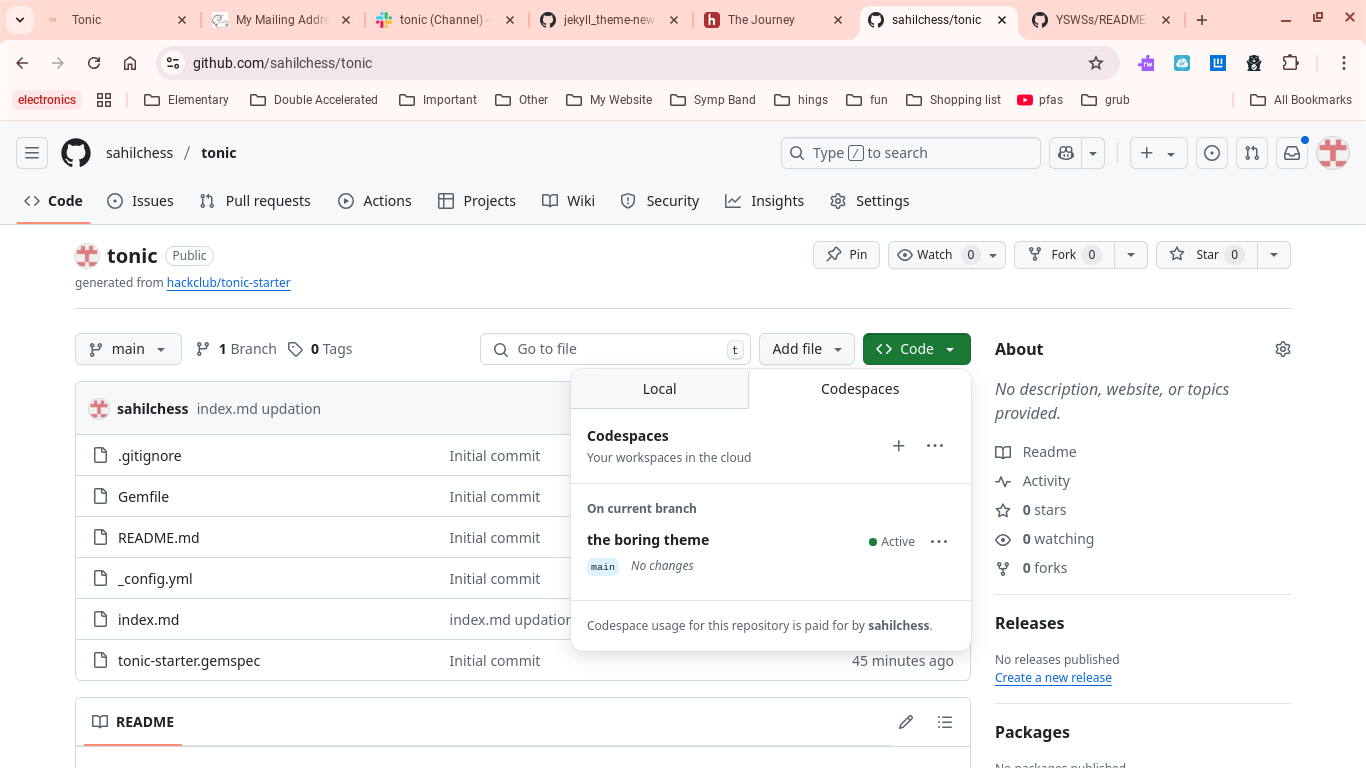Pin the tonic repository
1366x768 pixels.
pos(847,255)
